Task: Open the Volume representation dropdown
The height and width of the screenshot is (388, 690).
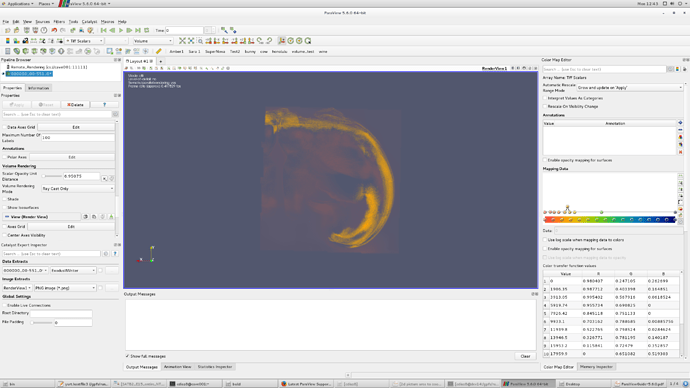Action: point(153,41)
